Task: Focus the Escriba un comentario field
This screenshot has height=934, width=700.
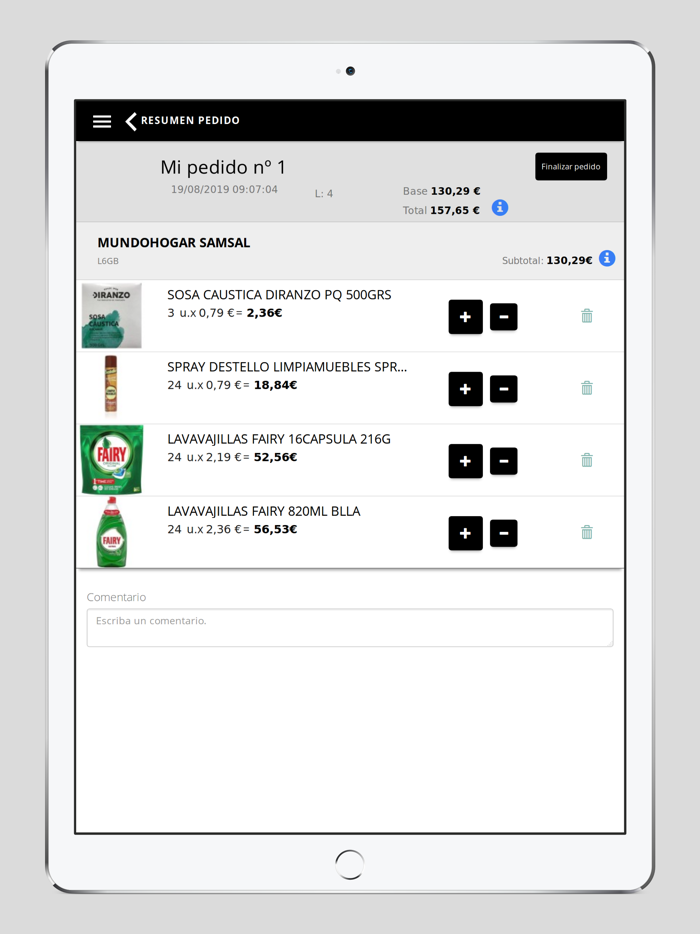Action: [x=350, y=627]
